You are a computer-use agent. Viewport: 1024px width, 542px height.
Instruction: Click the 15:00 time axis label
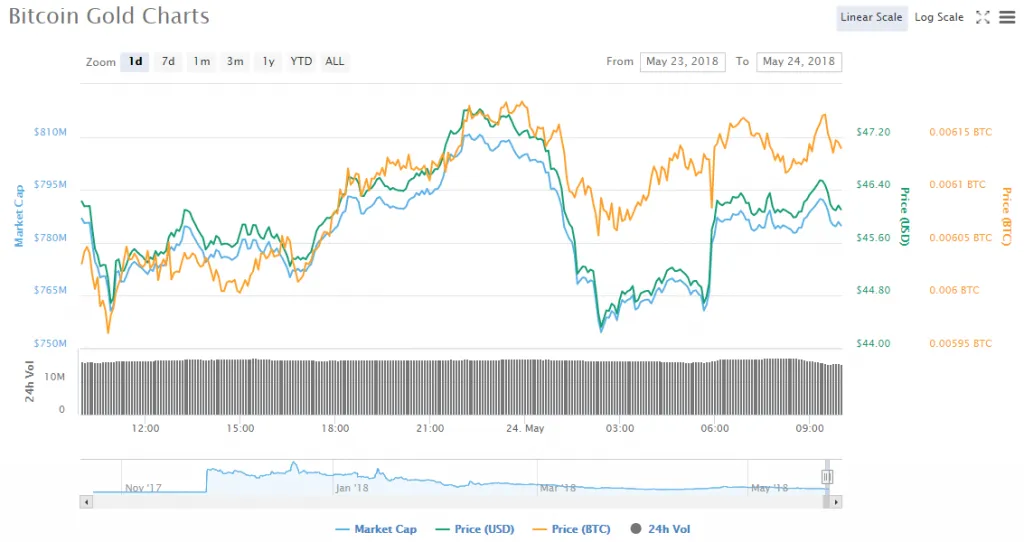point(240,428)
